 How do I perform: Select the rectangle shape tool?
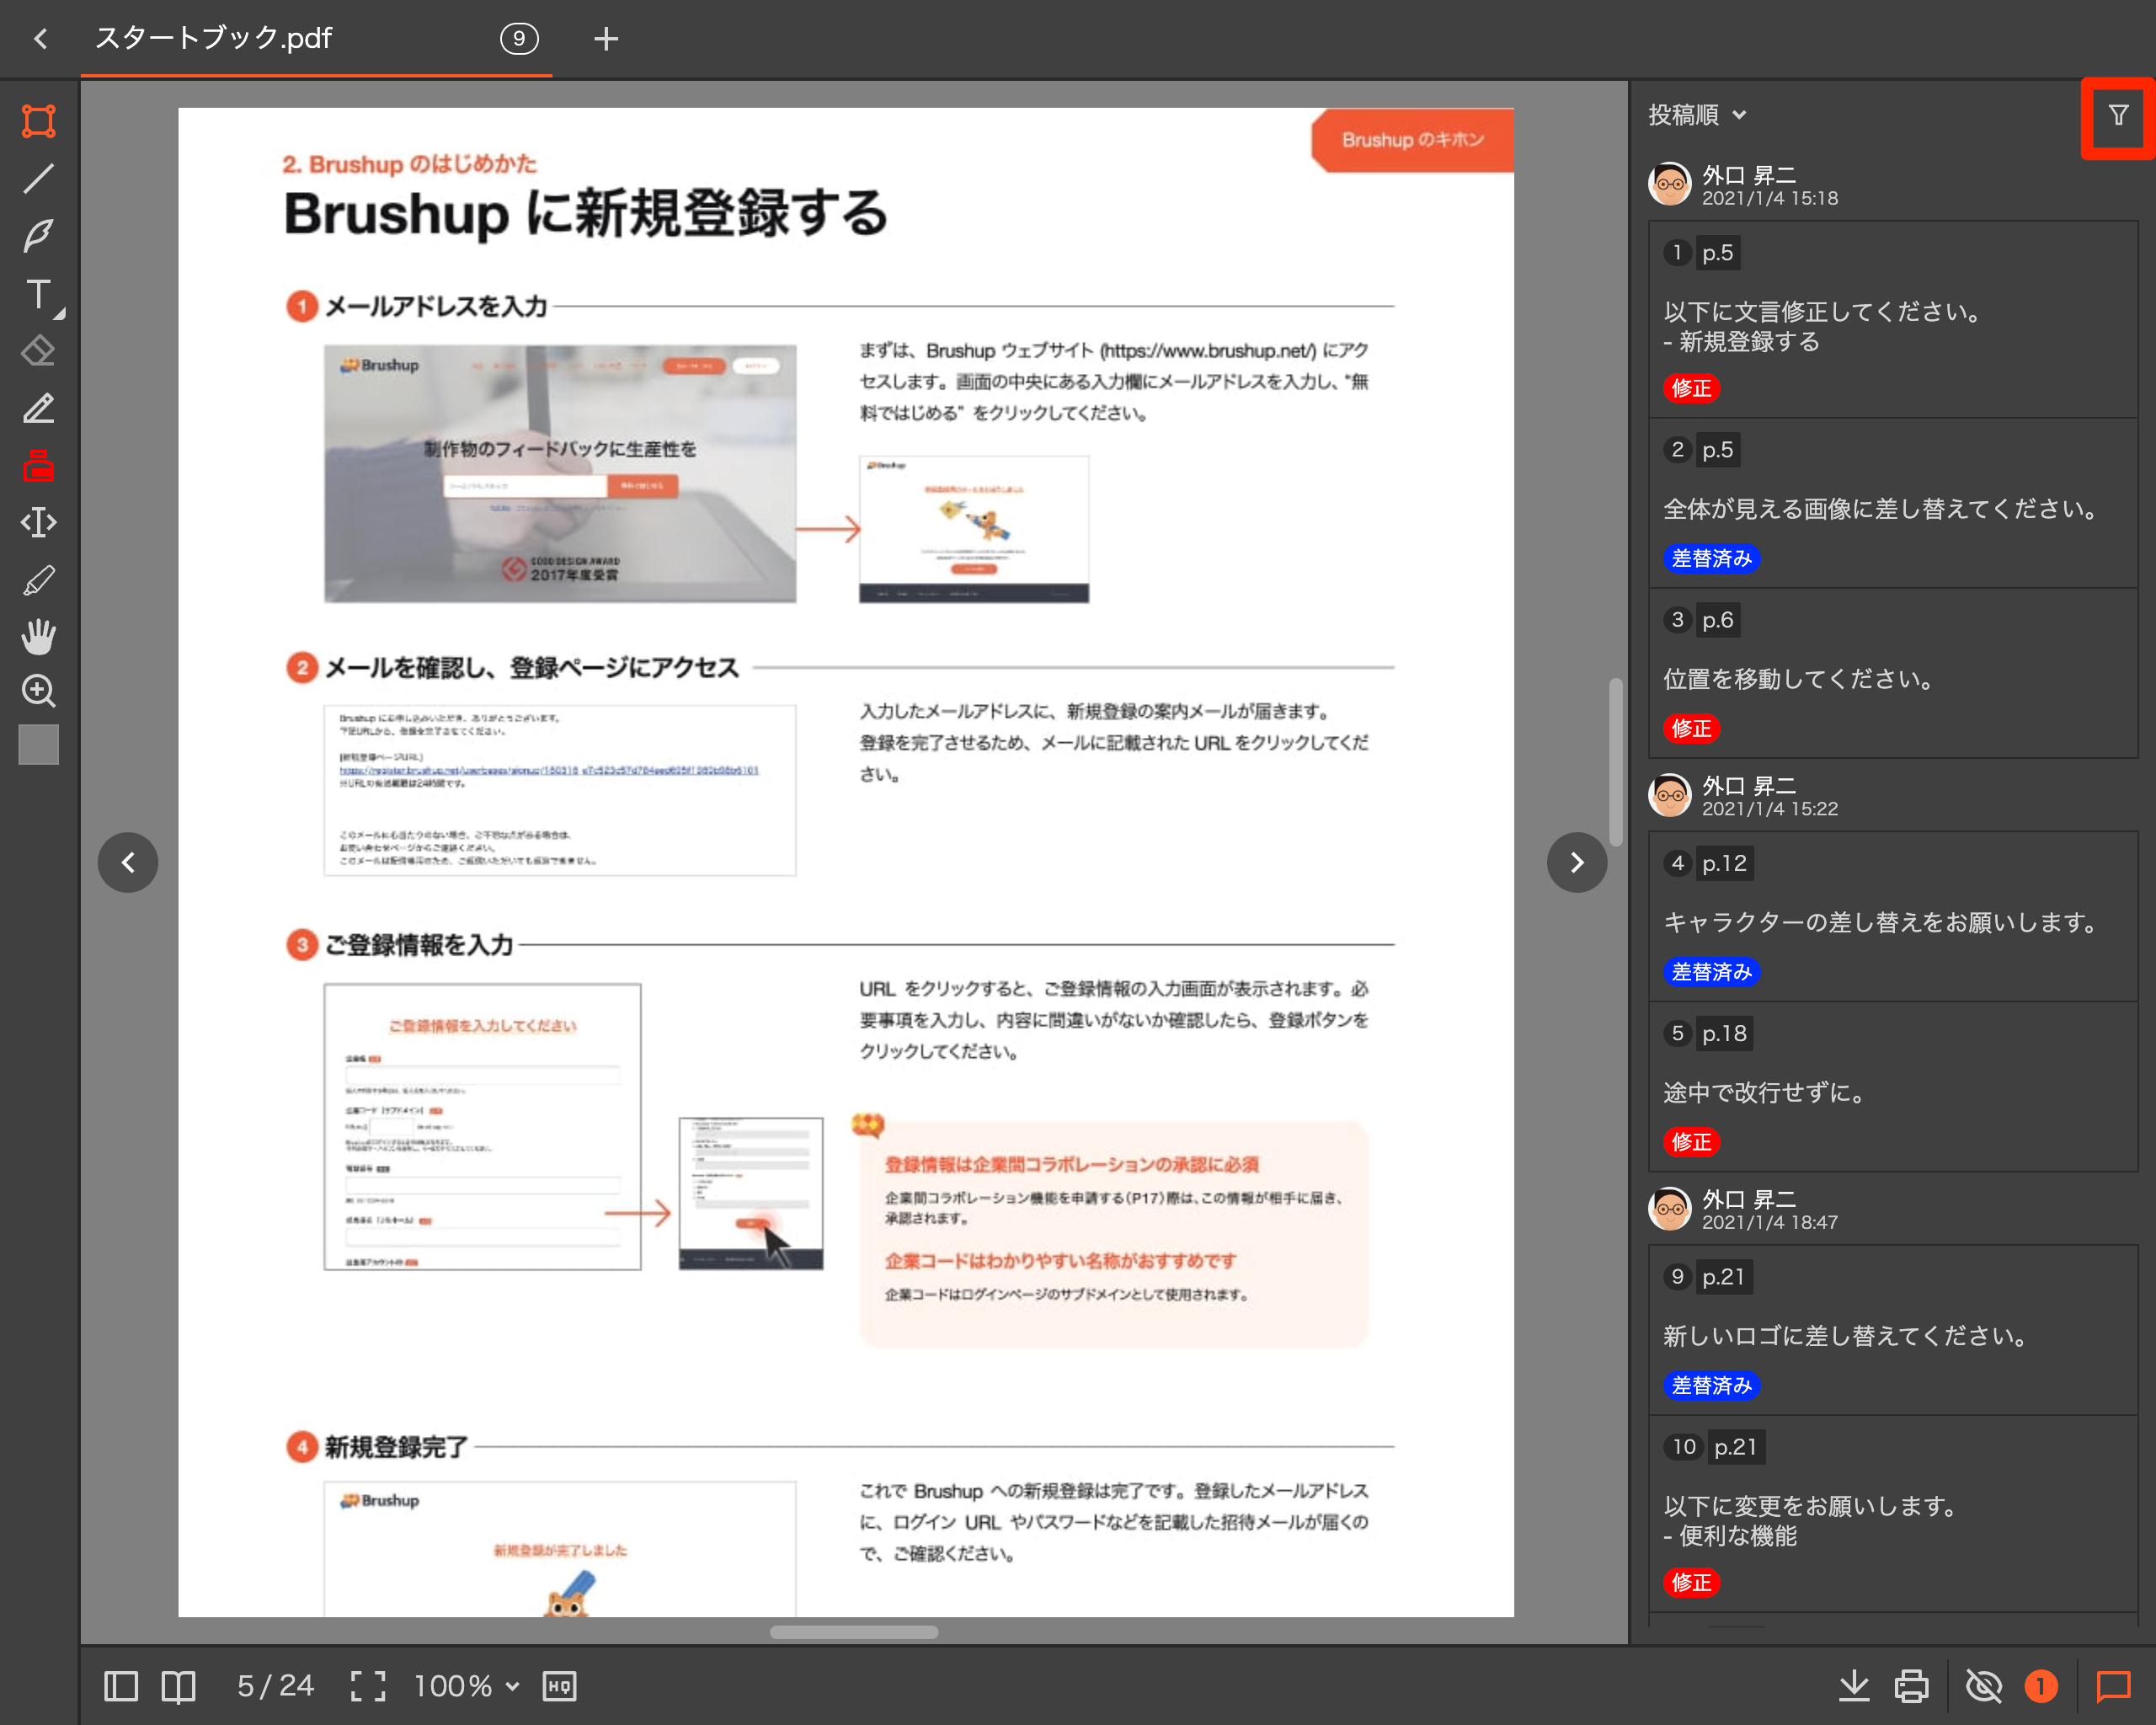(39, 121)
